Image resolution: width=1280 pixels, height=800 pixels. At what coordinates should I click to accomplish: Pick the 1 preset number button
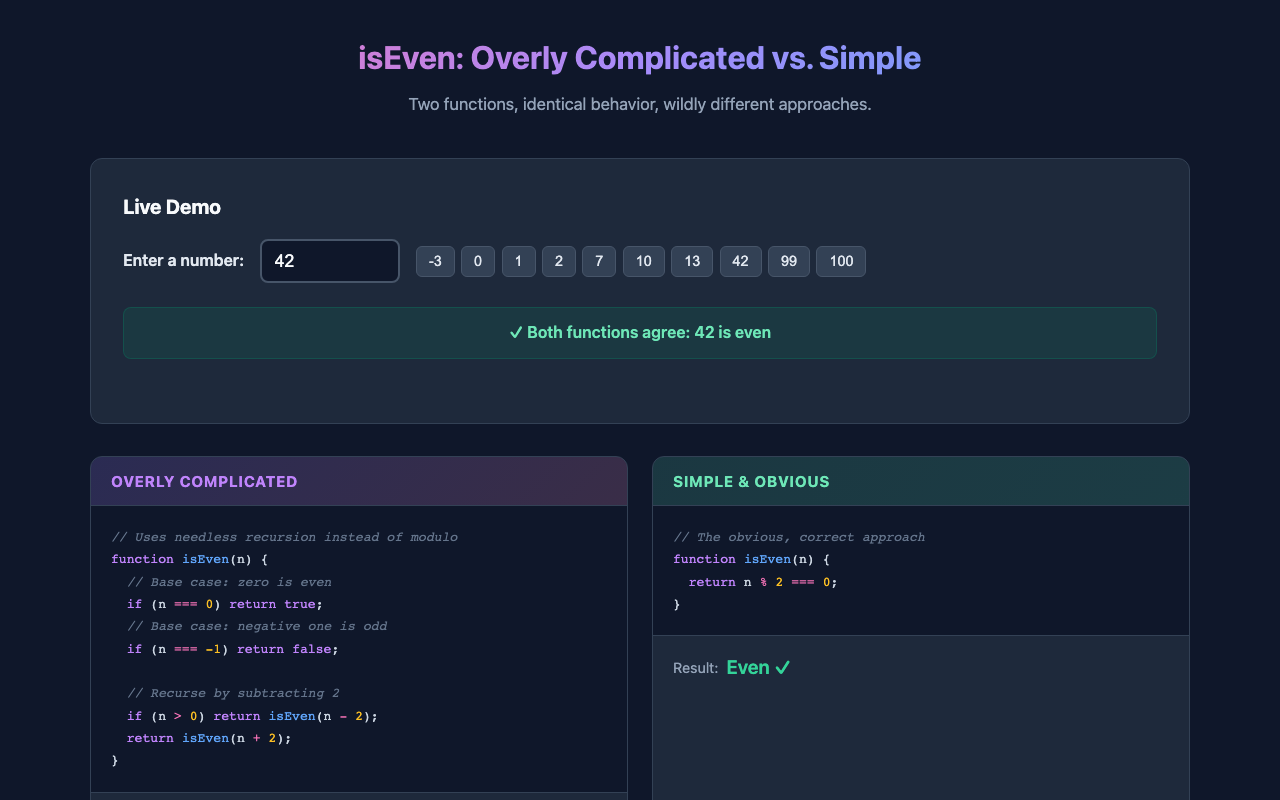(x=518, y=261)
